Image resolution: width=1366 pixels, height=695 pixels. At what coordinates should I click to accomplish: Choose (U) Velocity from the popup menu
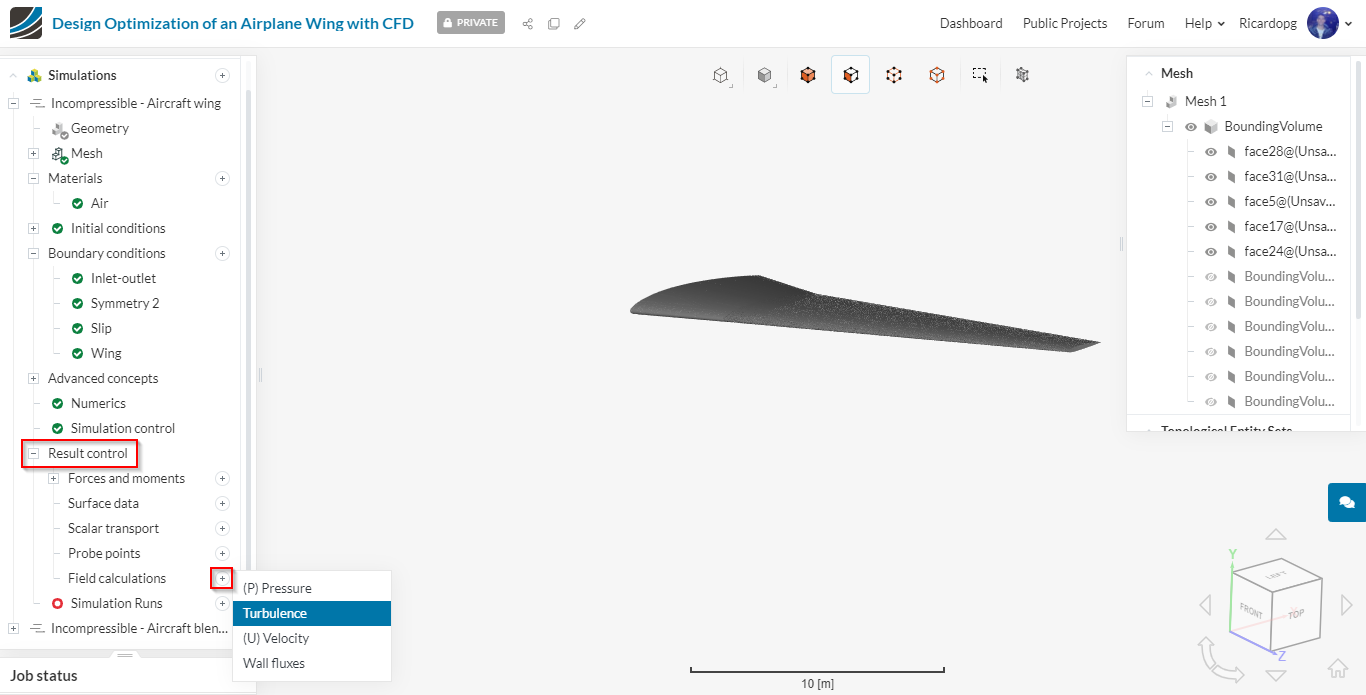coord(312,638)
